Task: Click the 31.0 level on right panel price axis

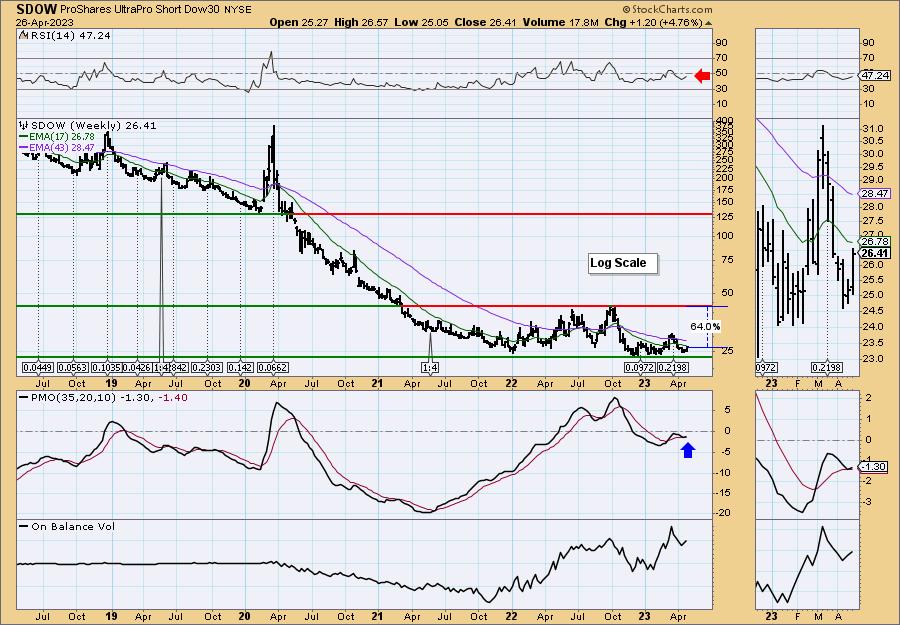Action: tap(872, 128)
